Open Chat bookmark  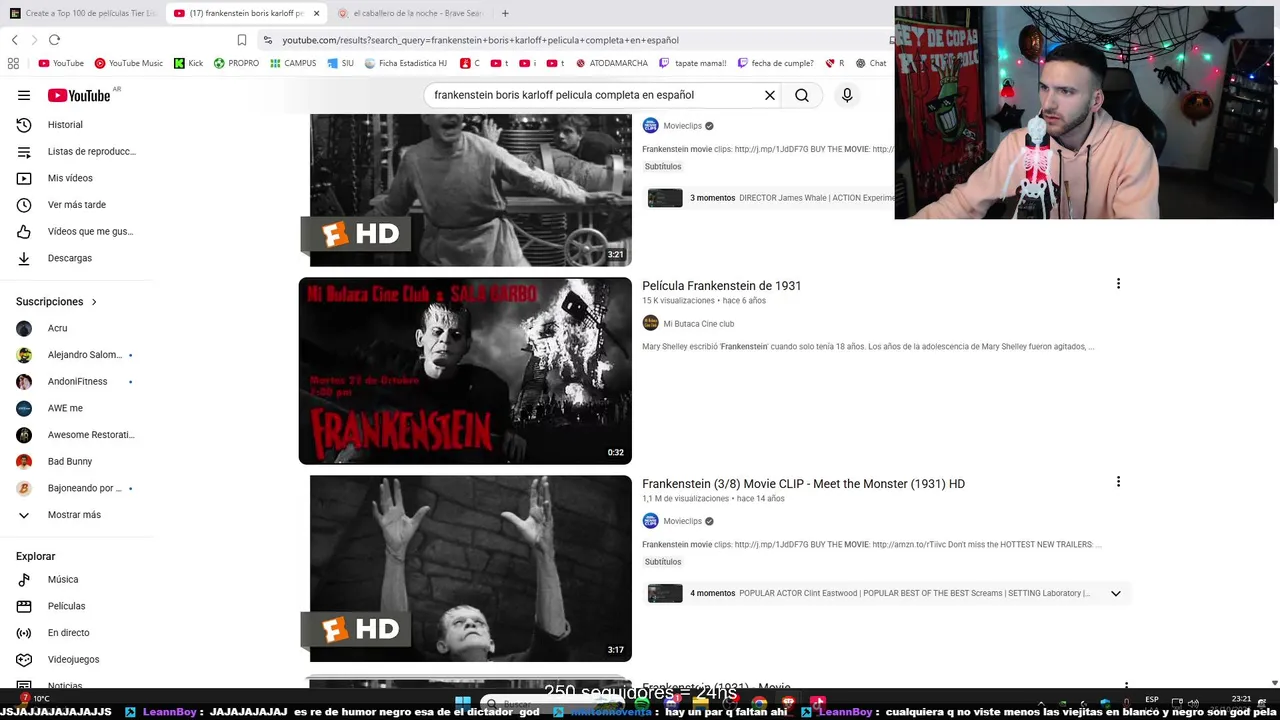871,63
